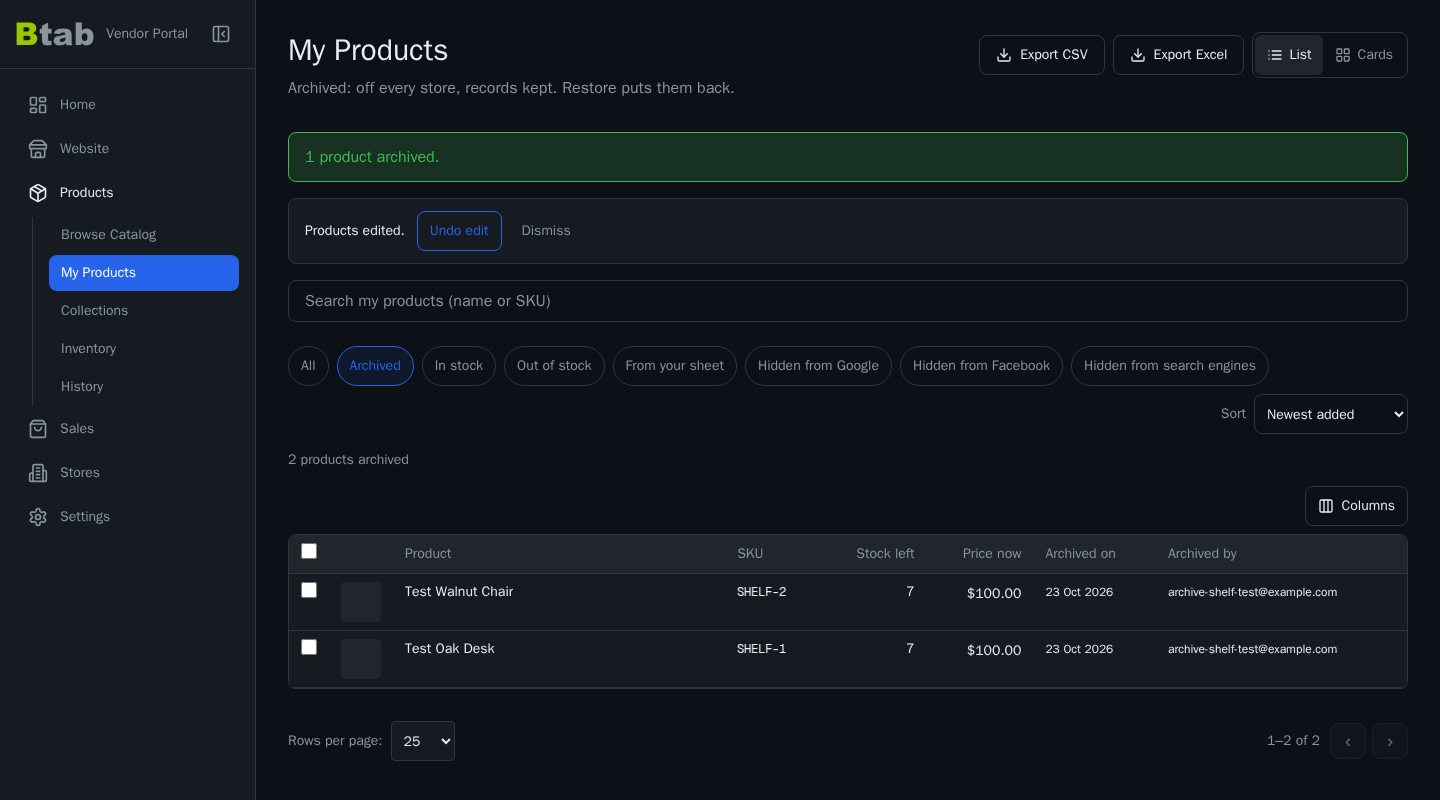1440x800 pixels.
Task: Go to the previous page arrow
Action: [x=1348, y=741]
